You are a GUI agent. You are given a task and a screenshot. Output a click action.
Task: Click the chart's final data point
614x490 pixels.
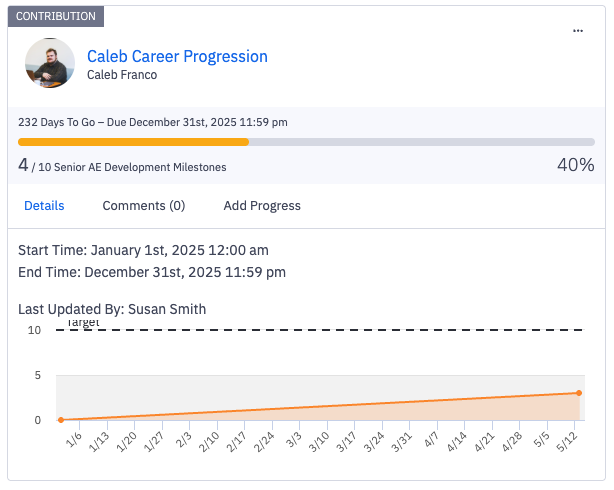(579, 393)
